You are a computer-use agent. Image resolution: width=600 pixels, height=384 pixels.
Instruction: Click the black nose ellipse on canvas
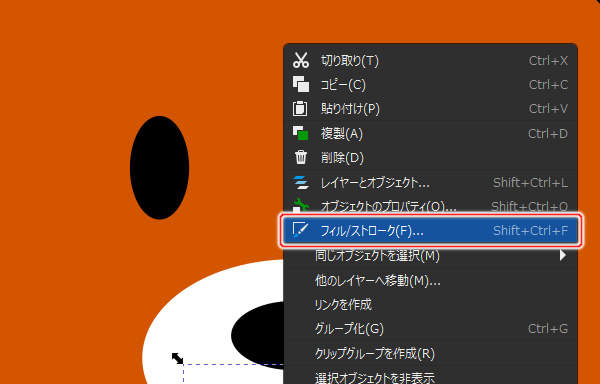point(258,336)
